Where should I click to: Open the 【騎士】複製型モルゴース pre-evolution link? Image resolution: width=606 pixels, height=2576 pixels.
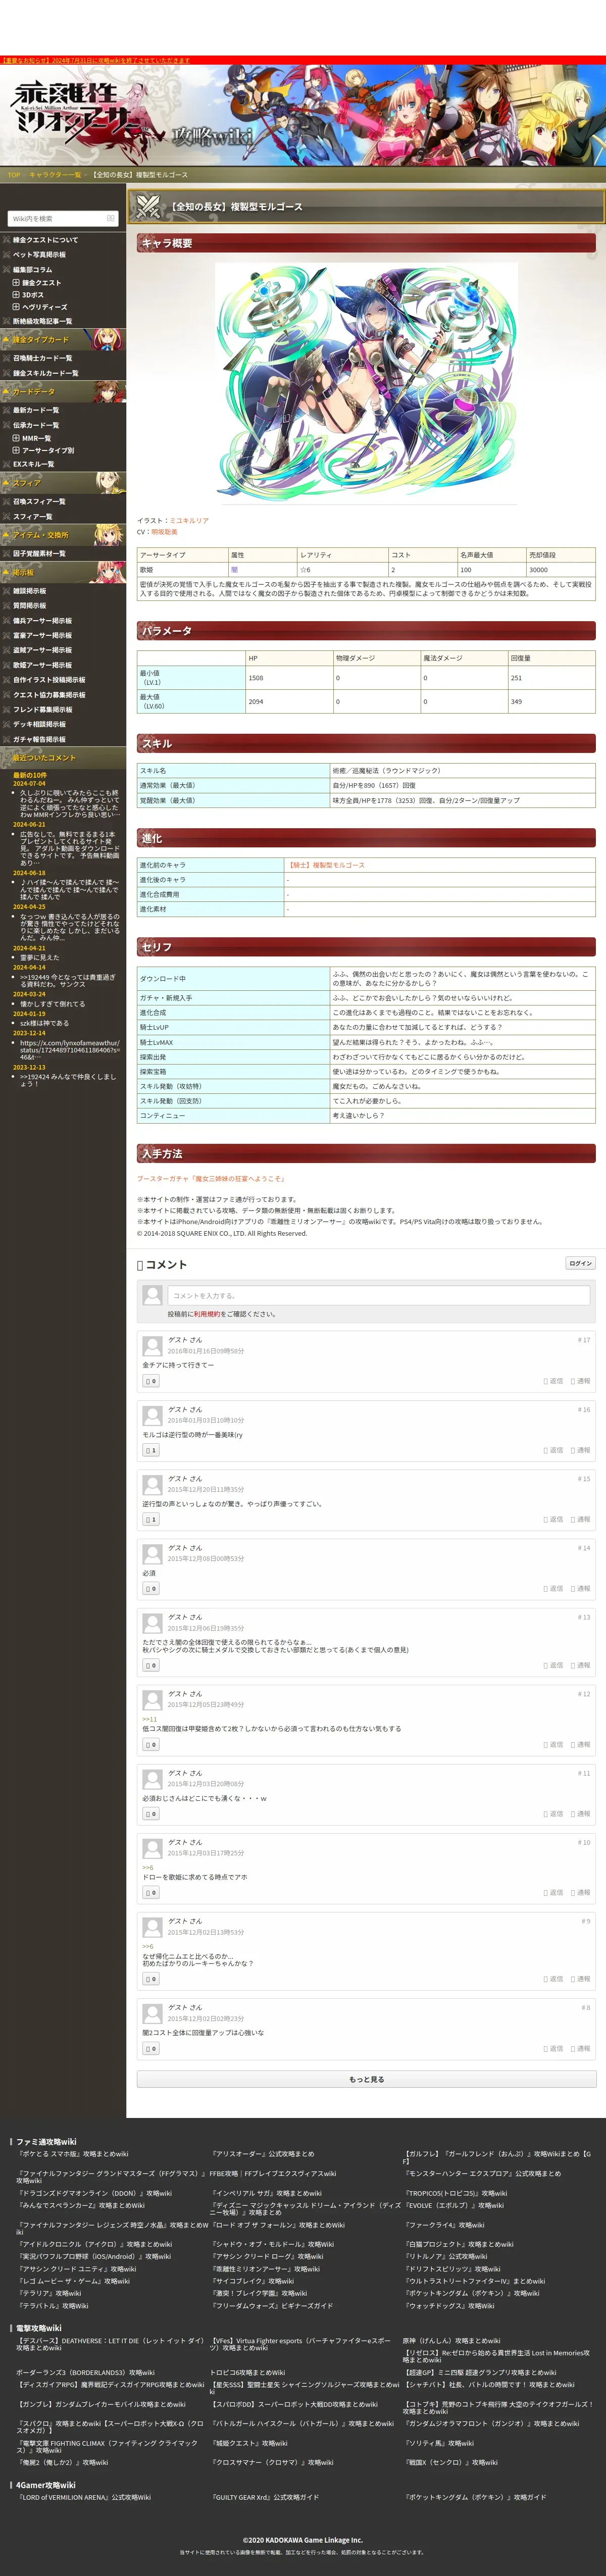(326, 865)
